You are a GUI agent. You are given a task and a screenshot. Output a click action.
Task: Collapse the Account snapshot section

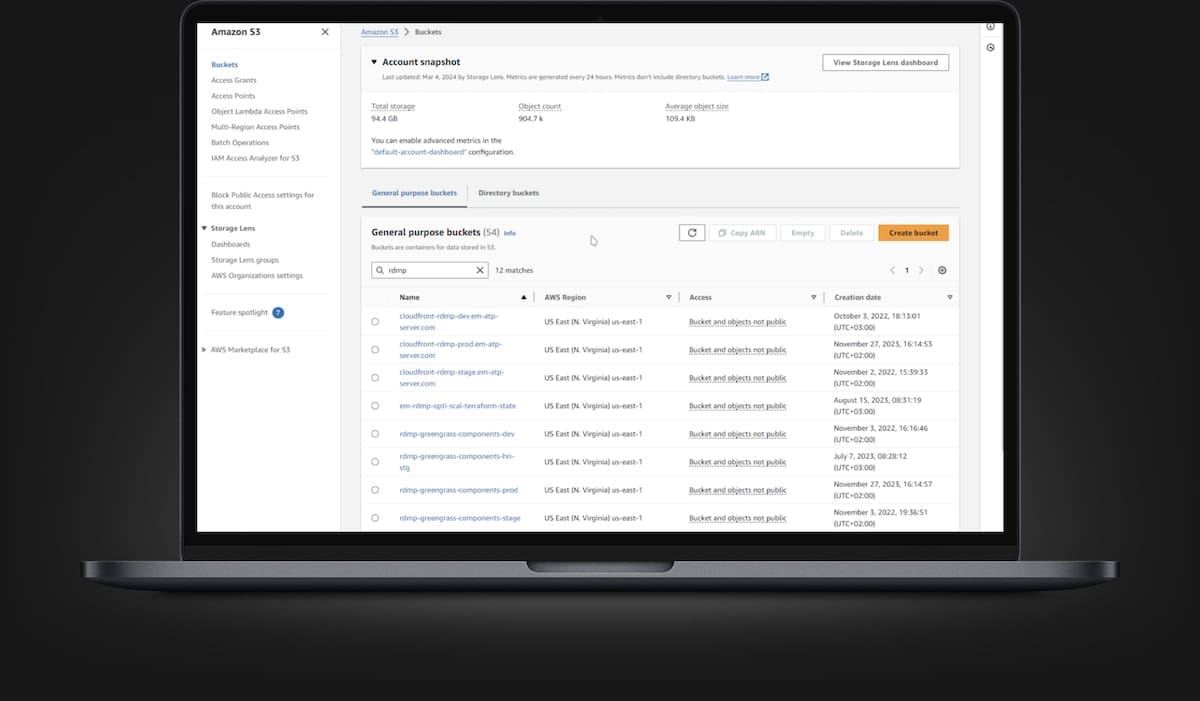click(x=374, y=62)
